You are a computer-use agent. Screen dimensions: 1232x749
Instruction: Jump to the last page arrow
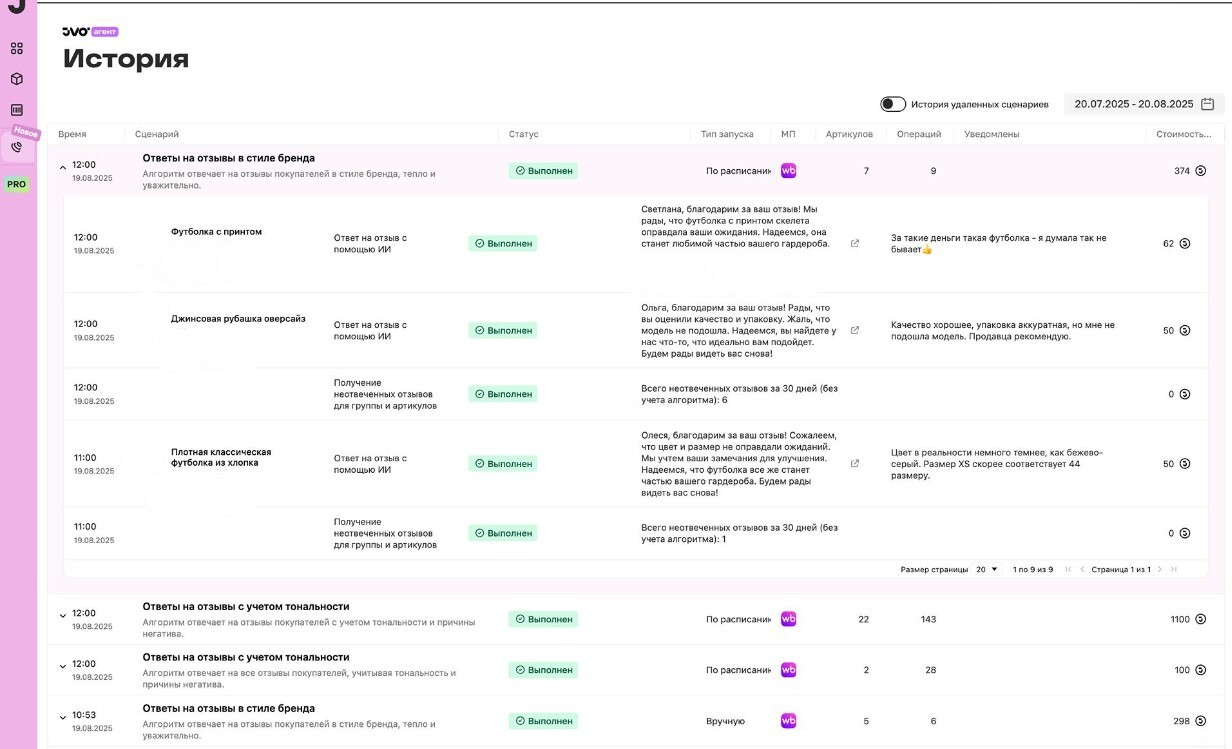click(1174, 569)
